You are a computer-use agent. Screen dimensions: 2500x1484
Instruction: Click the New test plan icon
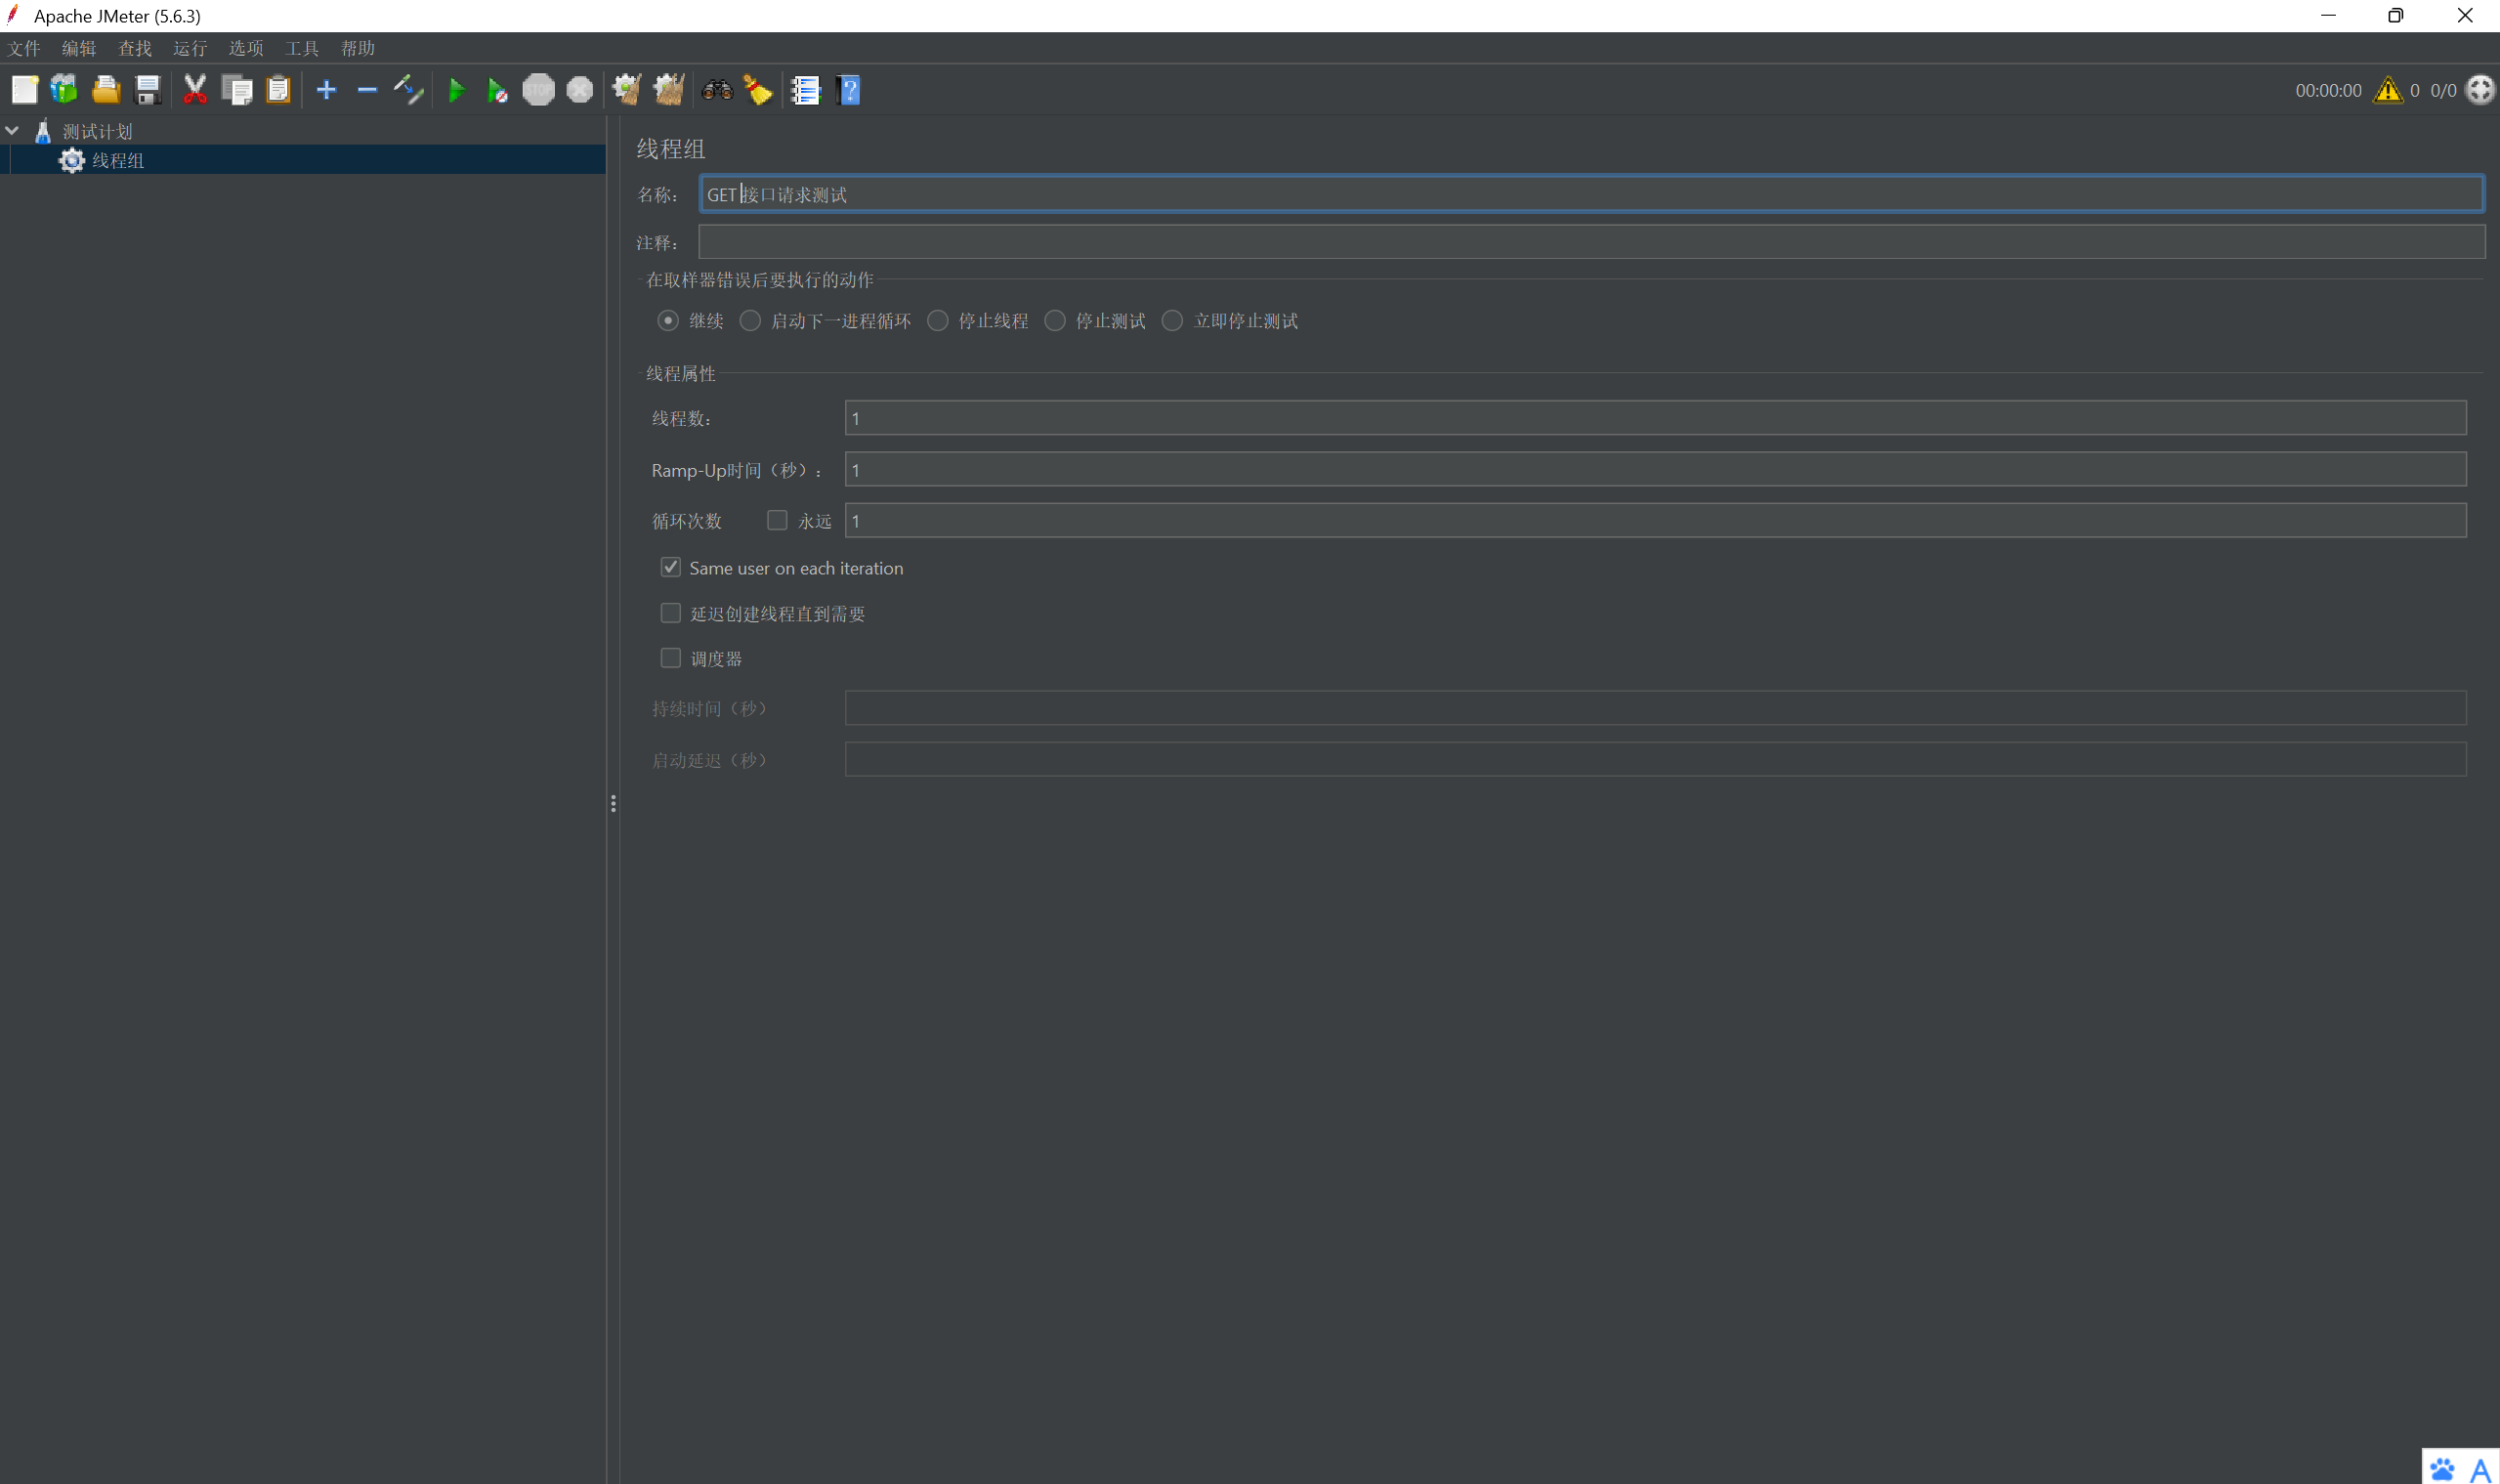pyautogui.click(x=24, y=90)
